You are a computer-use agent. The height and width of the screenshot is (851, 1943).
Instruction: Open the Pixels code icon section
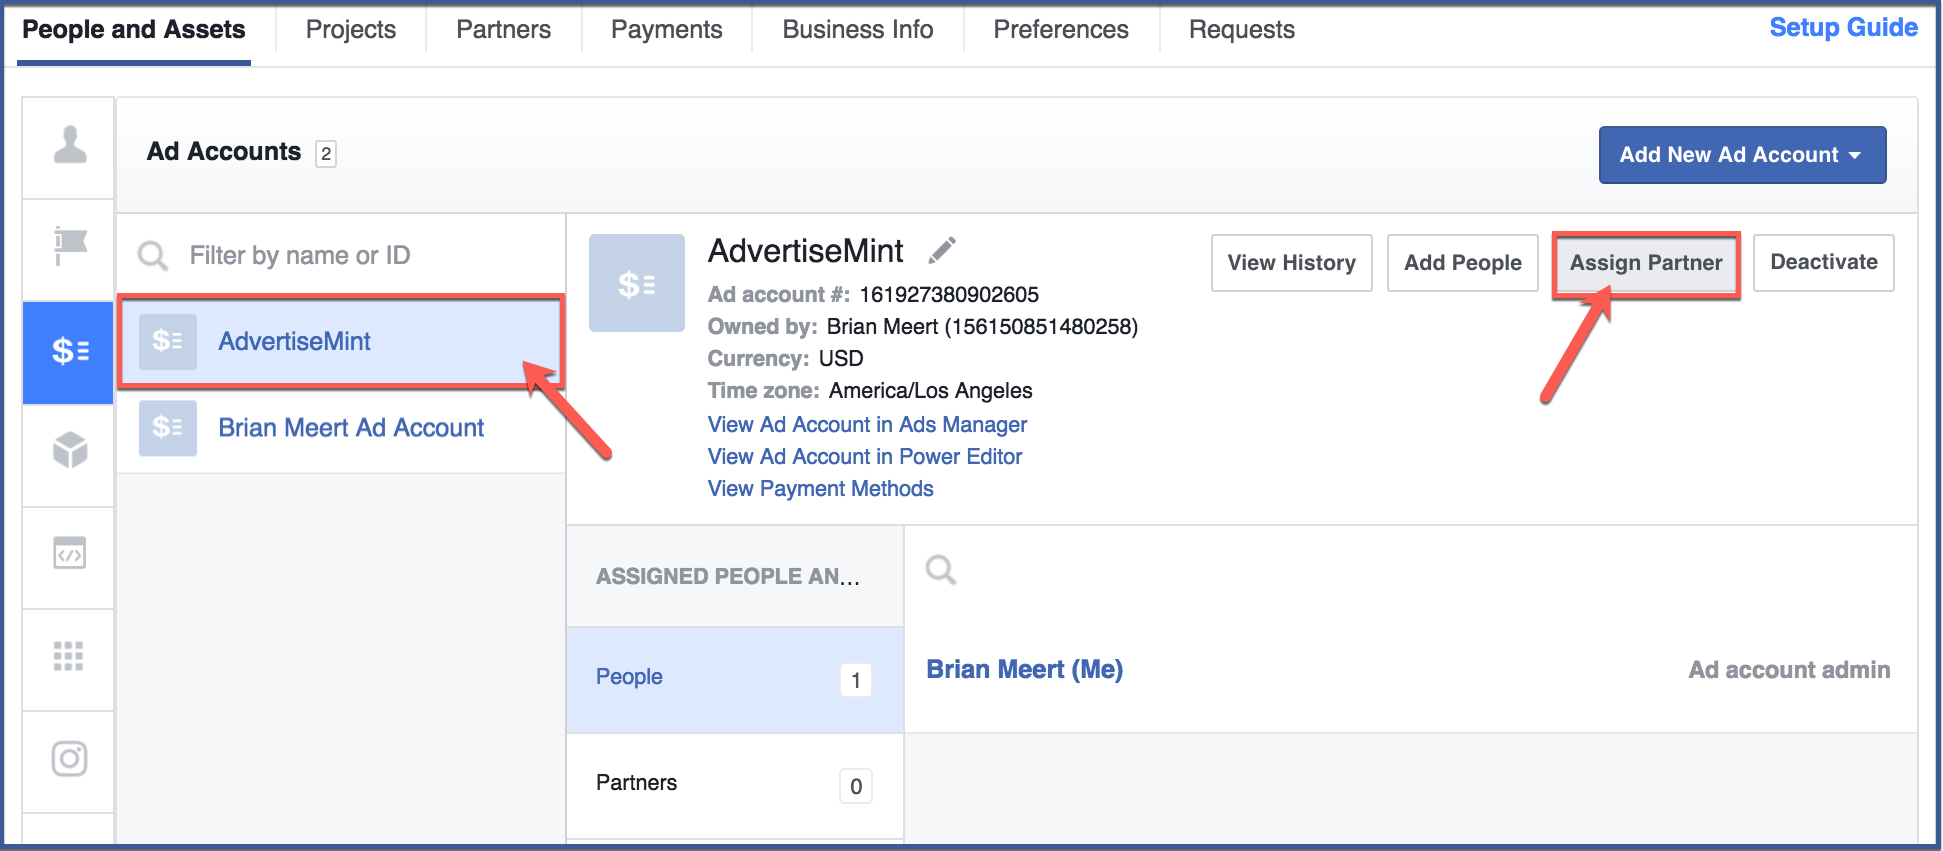[x=69, y=553]
